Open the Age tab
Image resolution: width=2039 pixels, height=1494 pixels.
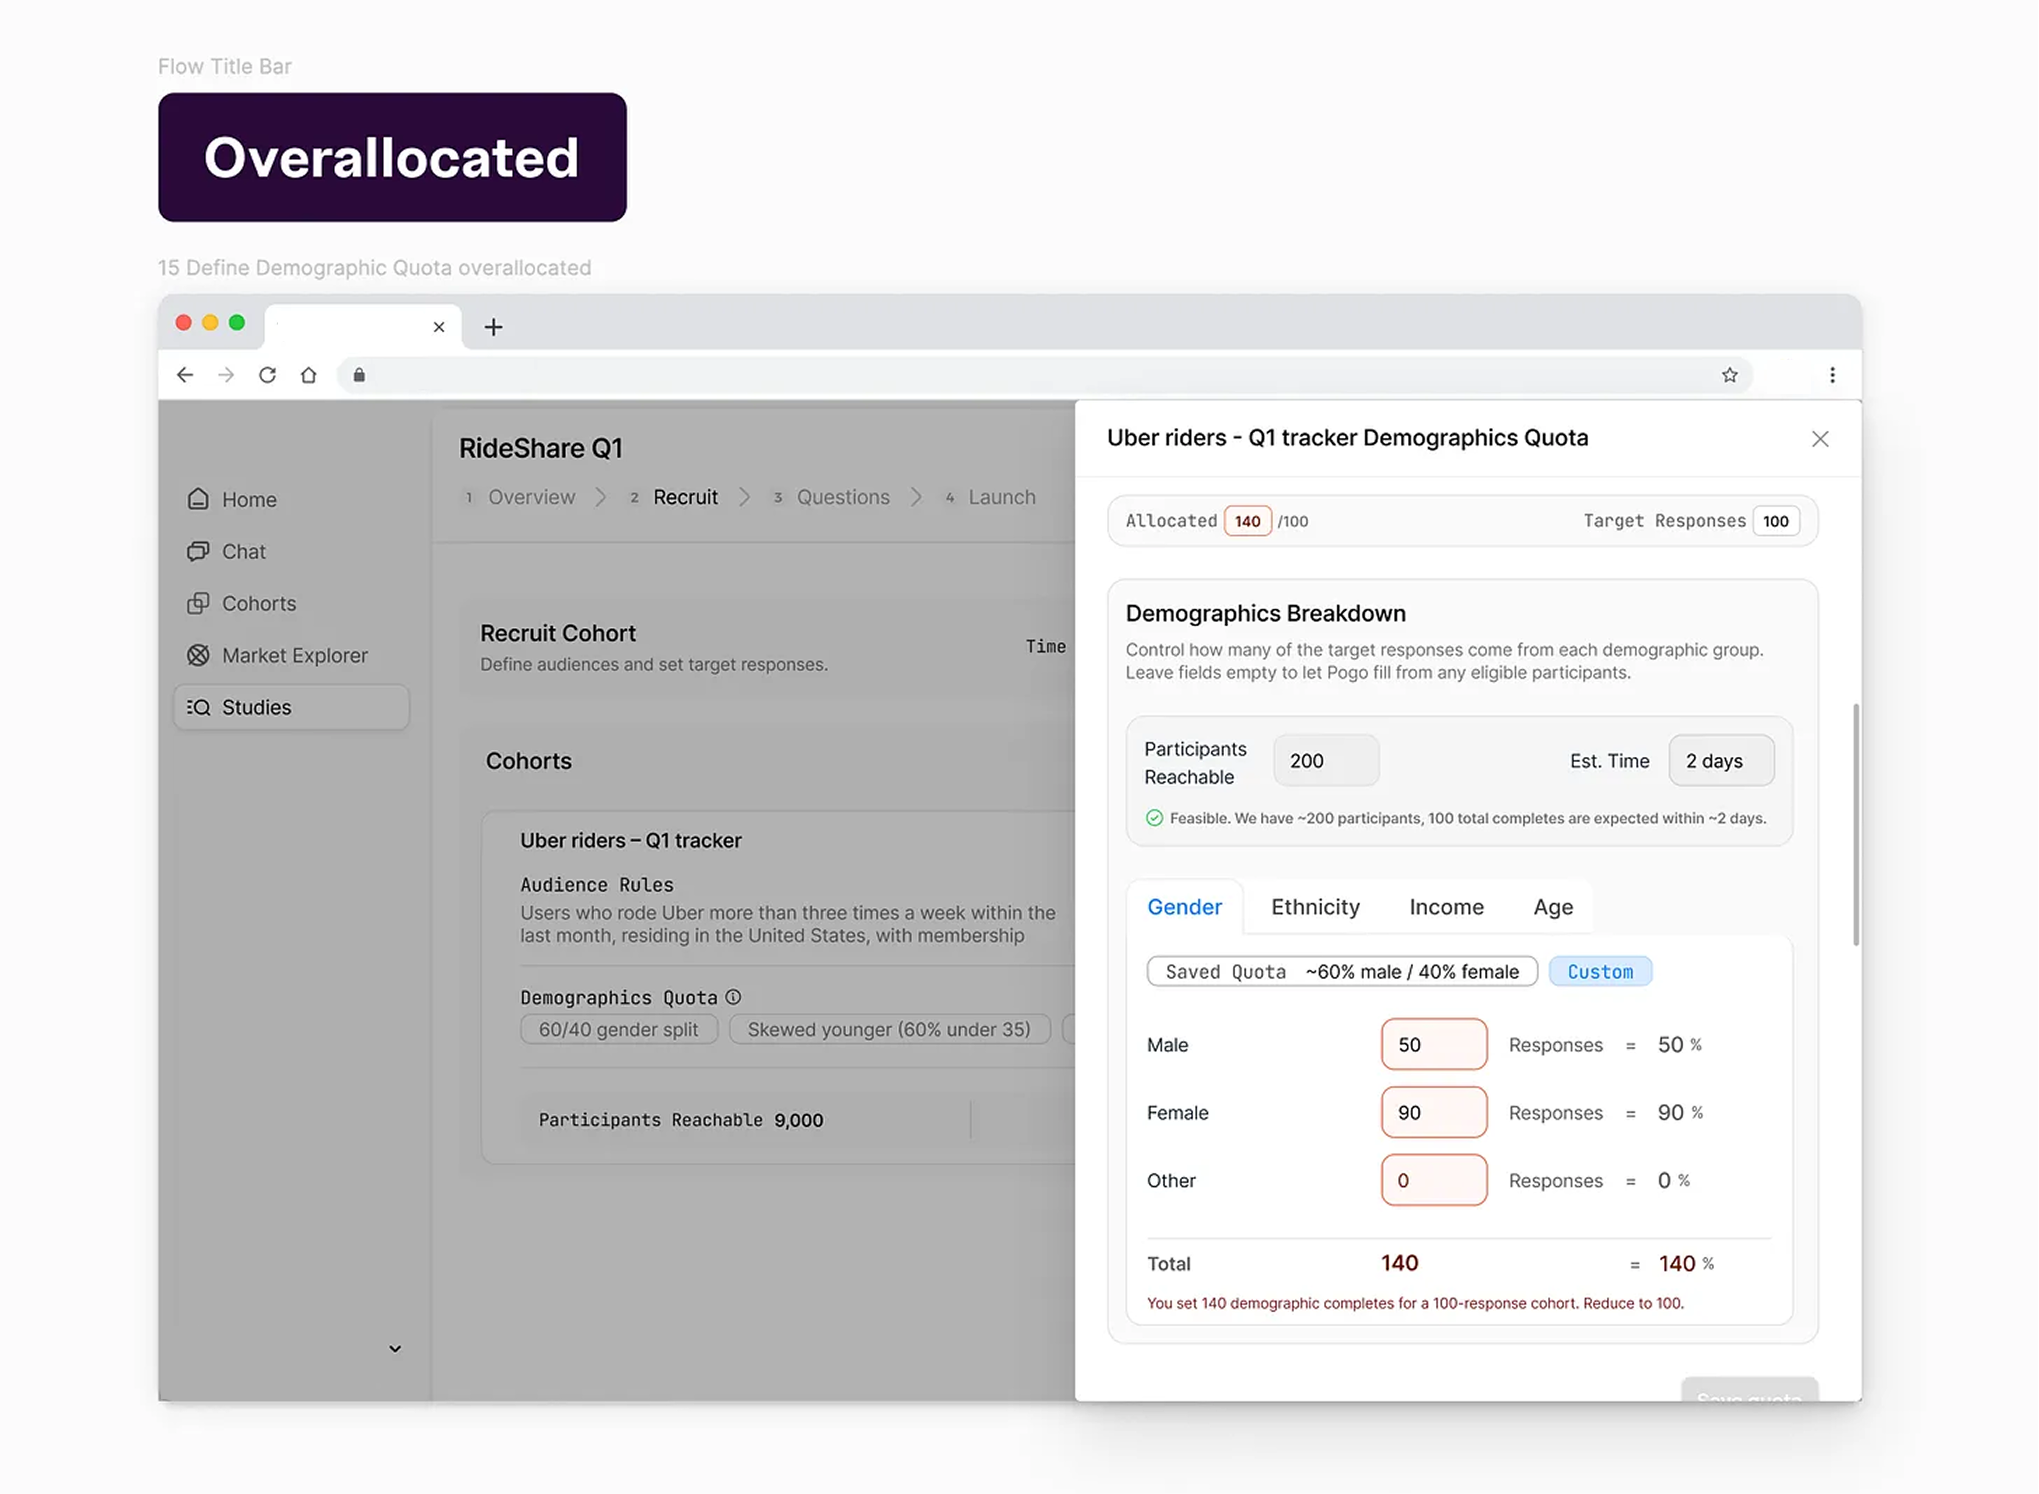tap(1552, 907)
